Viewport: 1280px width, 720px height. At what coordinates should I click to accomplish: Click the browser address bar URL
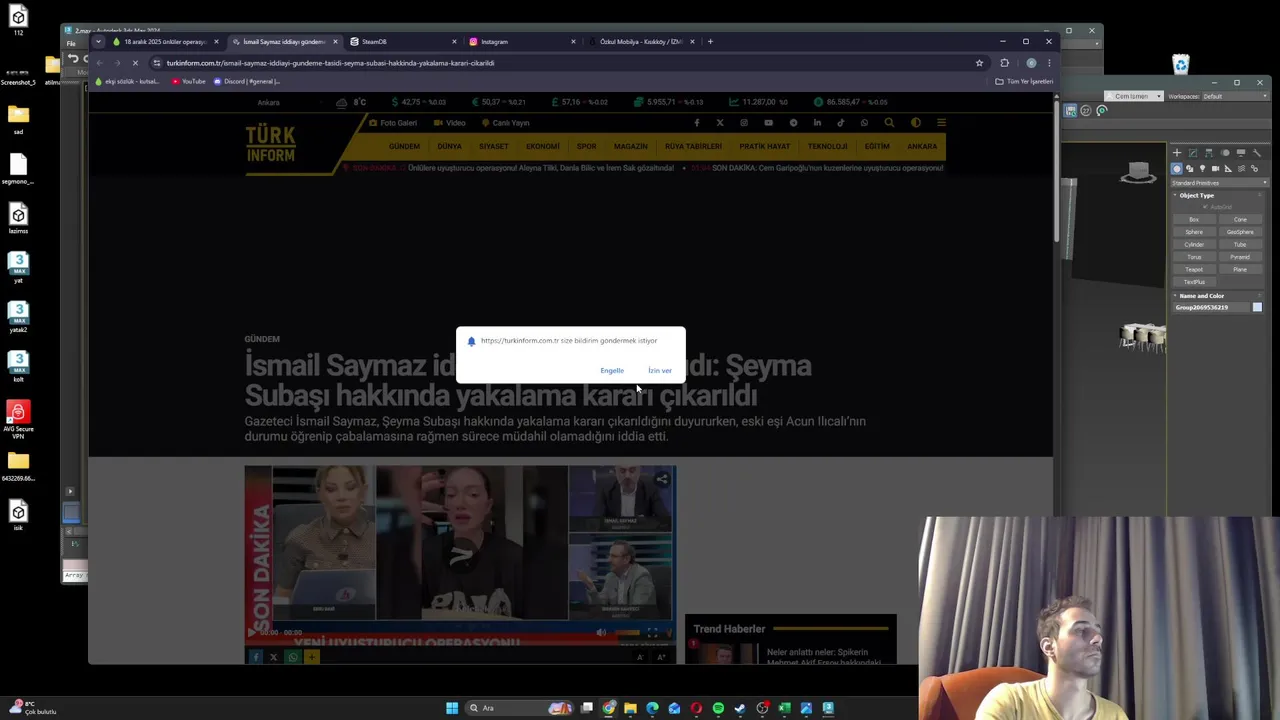(x=330, y=63)
